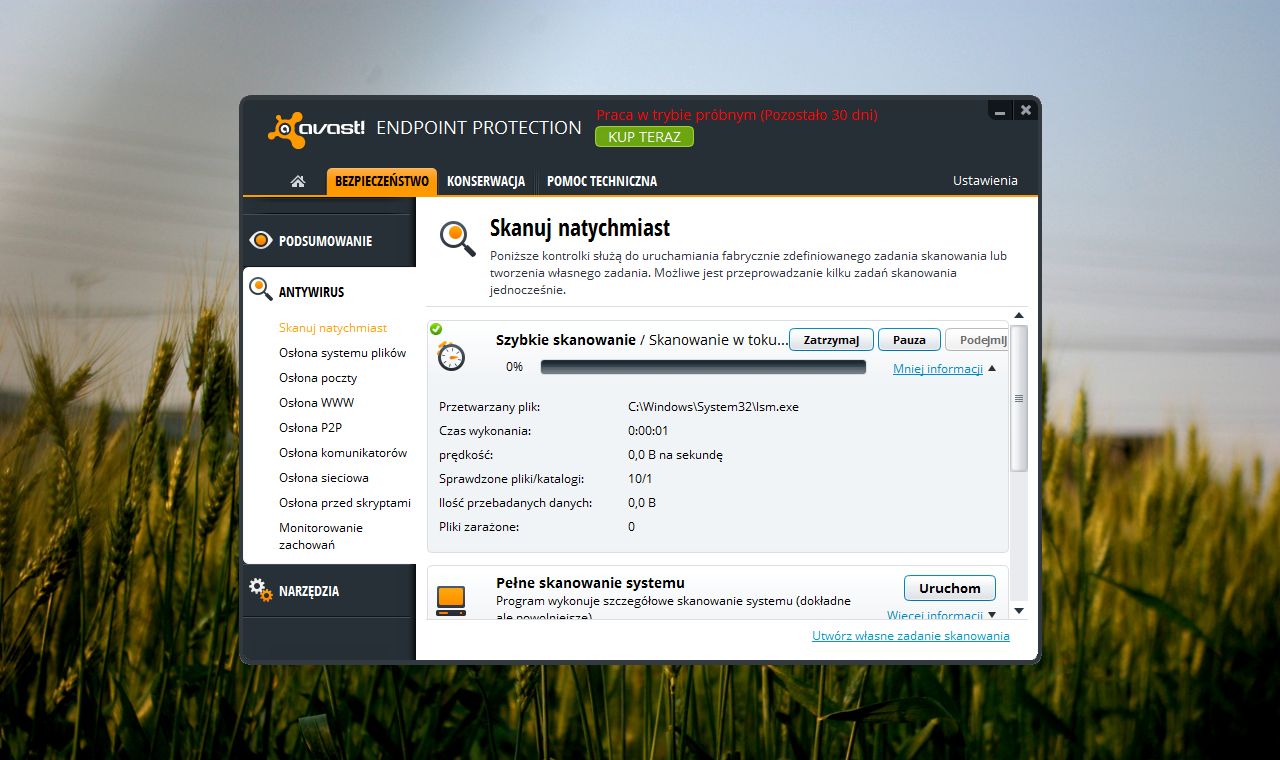Open Osłona komunikatorów
Screen dimensions: 1280x760
pyautogui.click(x=343, y=453)
